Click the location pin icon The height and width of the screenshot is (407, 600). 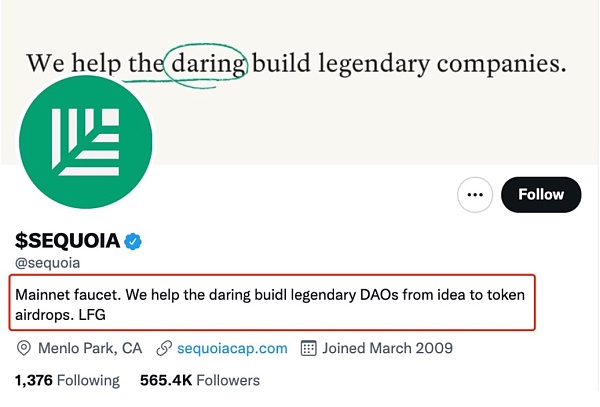[x=24, y=348]
